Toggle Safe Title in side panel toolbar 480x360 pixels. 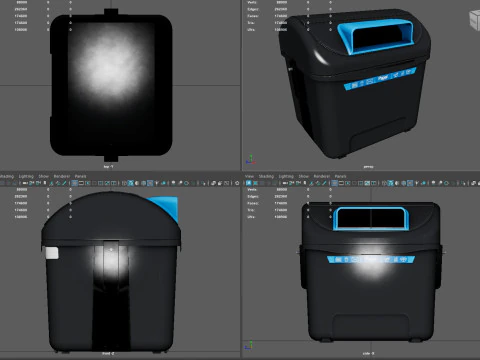pyautogui.click(x=373, y=183)
